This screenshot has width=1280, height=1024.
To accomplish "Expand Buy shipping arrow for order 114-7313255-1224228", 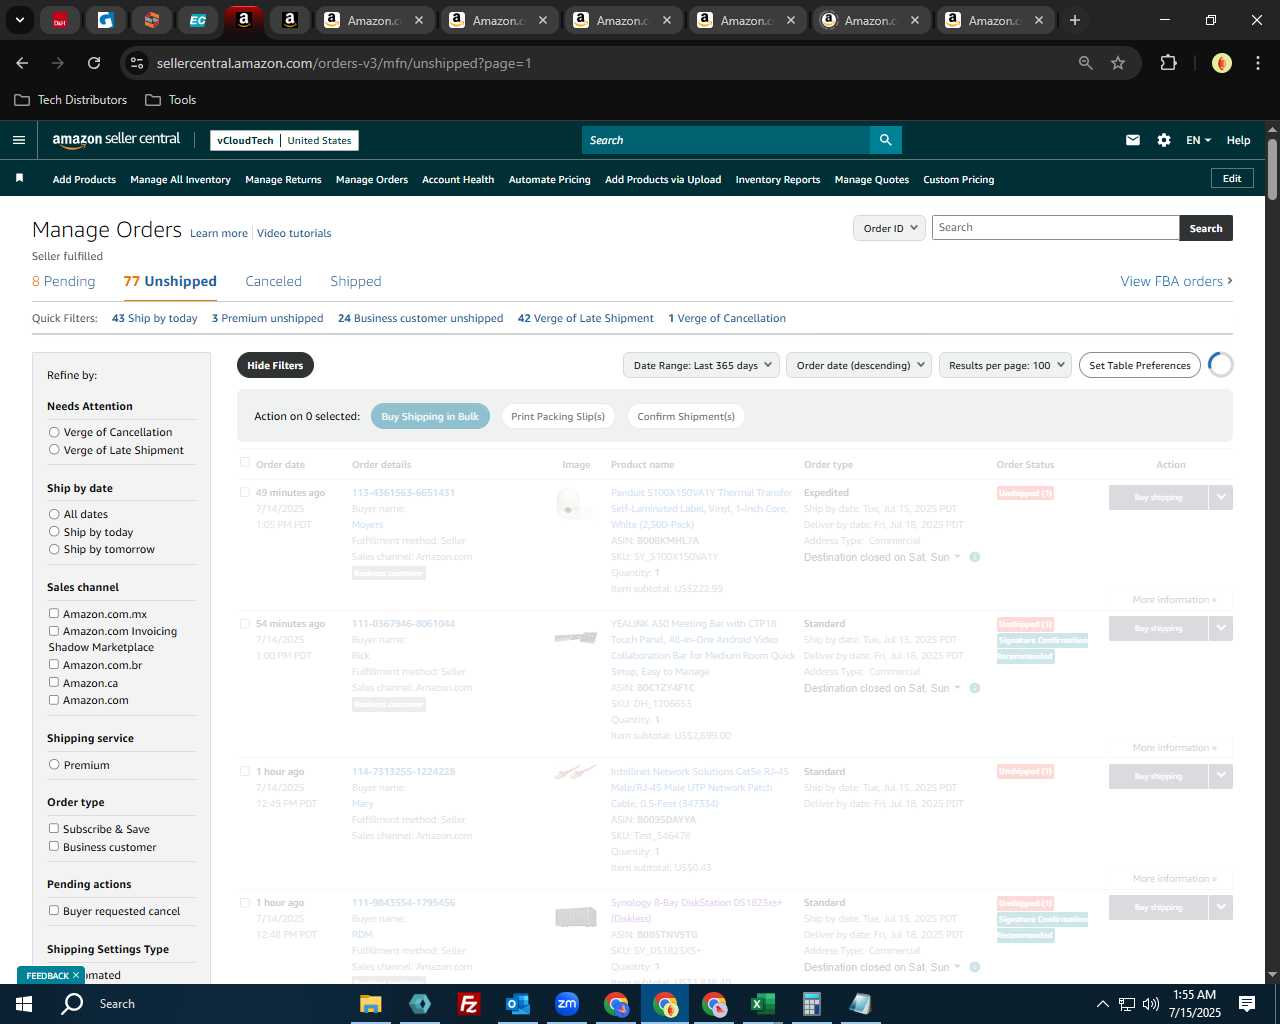I will (1221, 776).
